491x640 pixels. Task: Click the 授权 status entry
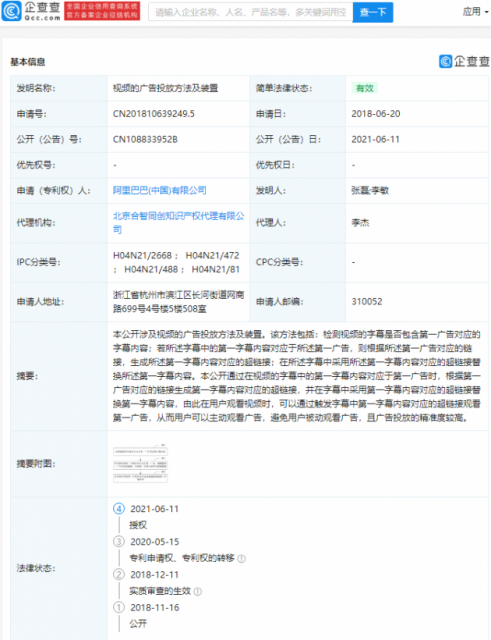click(x=138, y=525)
